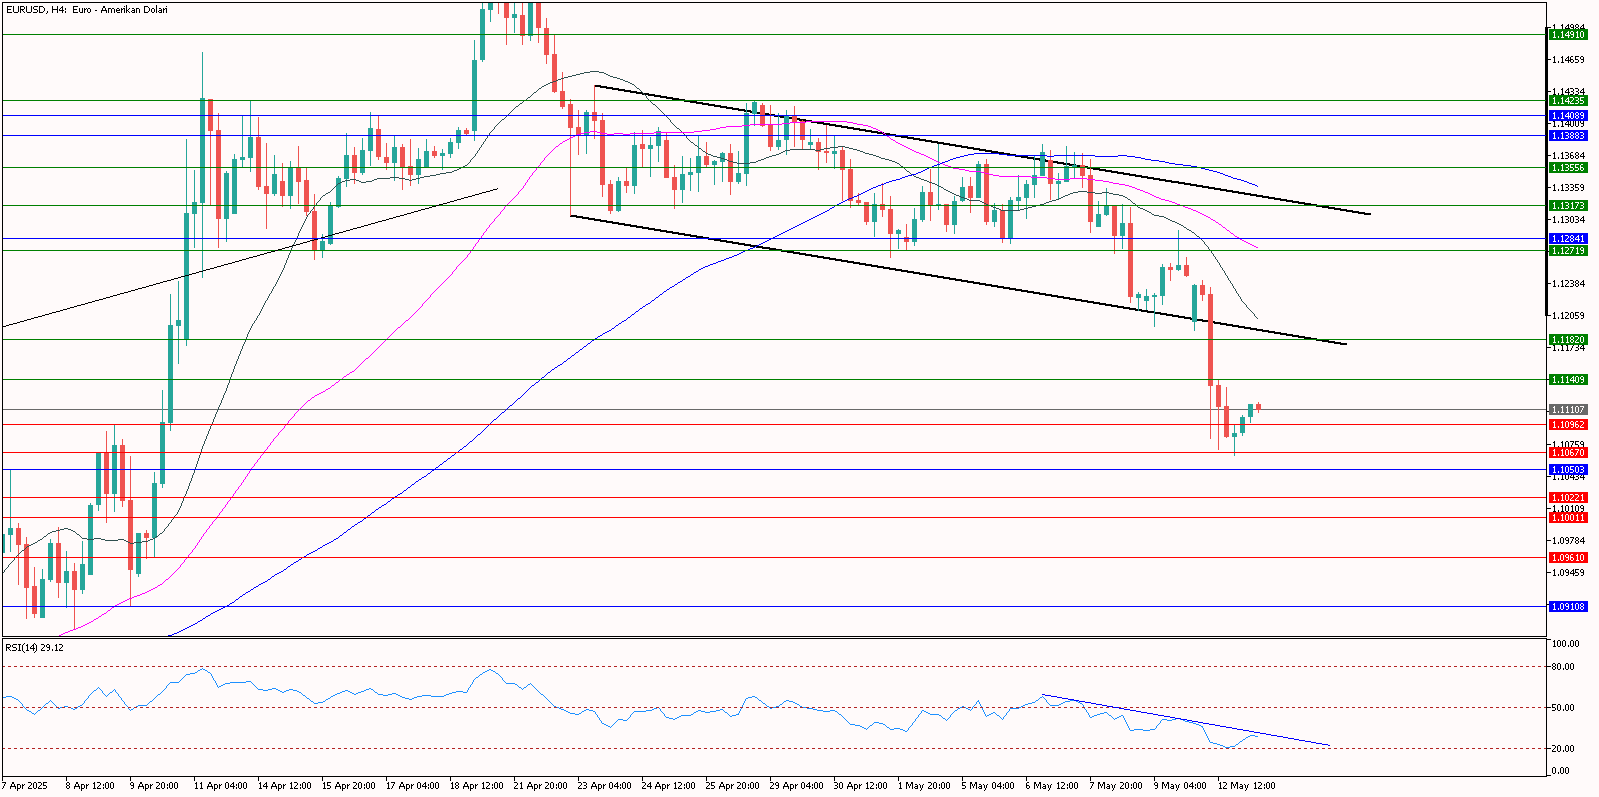Click the 14 Apr 12:00 time axis label

pos(284,786)
